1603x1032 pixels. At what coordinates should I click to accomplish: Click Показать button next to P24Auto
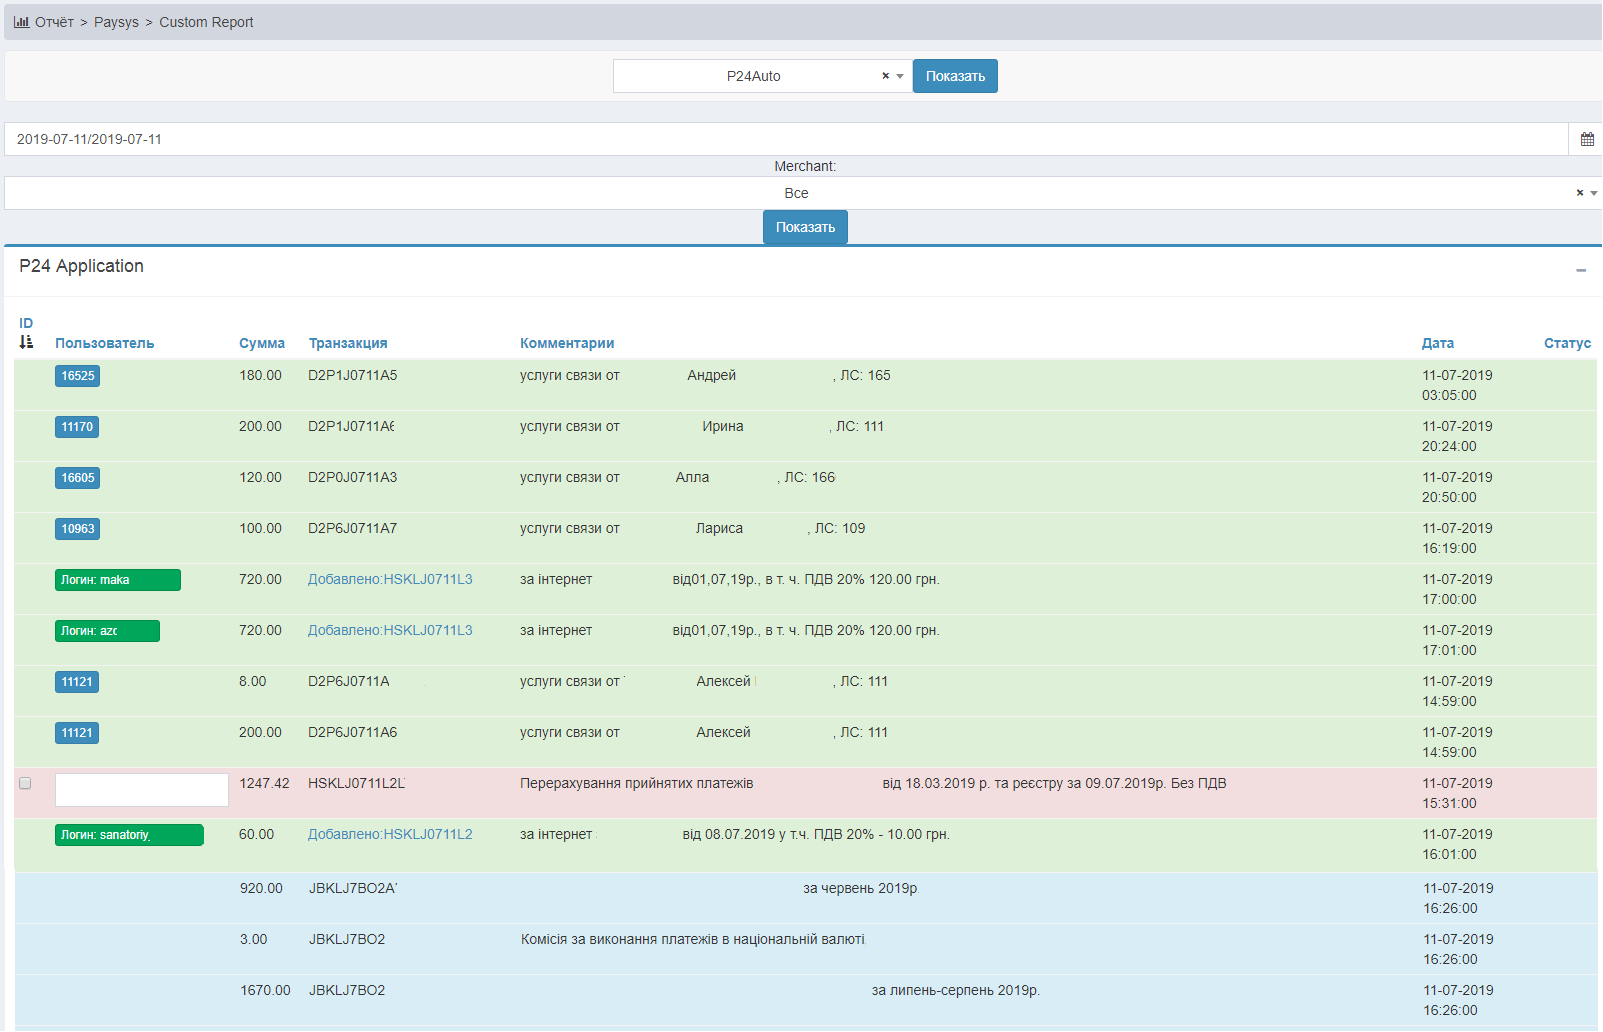pyautogui.click(x=955, y=76)
